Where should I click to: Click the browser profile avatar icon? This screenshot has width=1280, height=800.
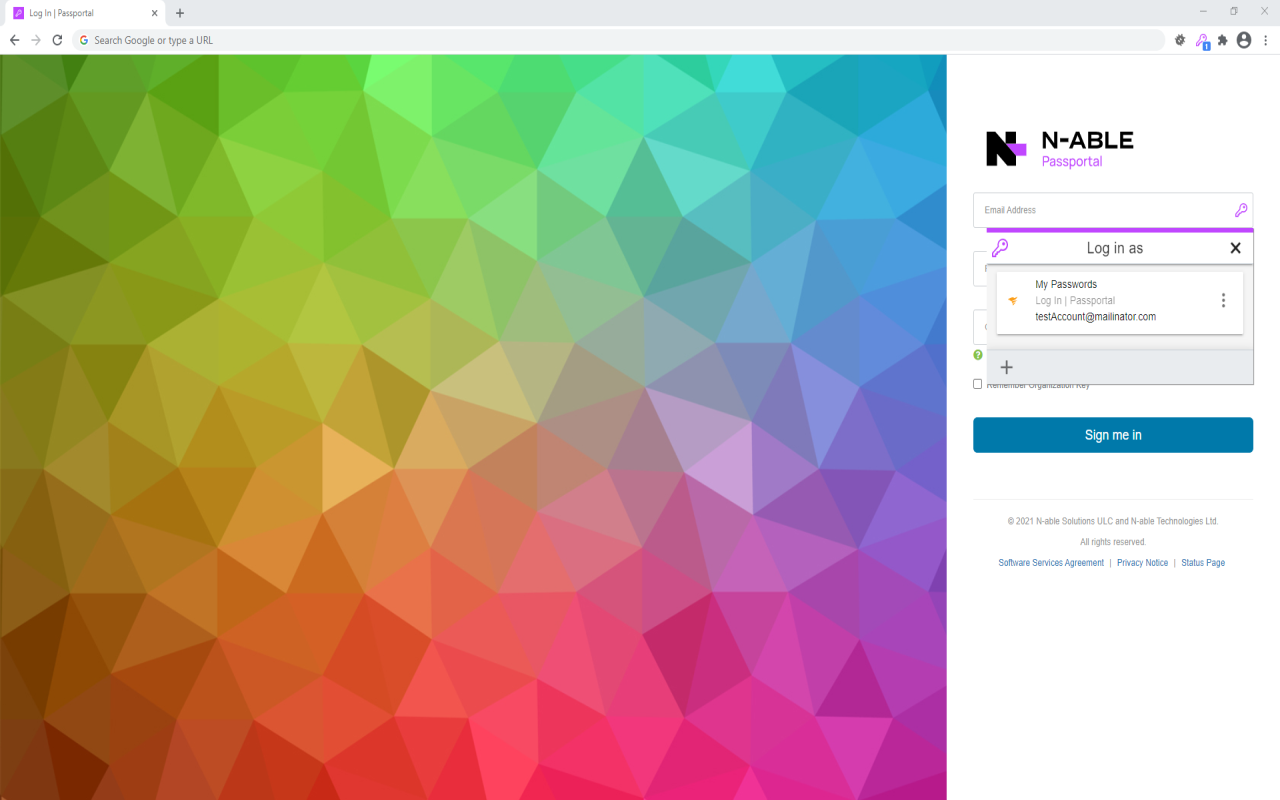coord(1244,40)
